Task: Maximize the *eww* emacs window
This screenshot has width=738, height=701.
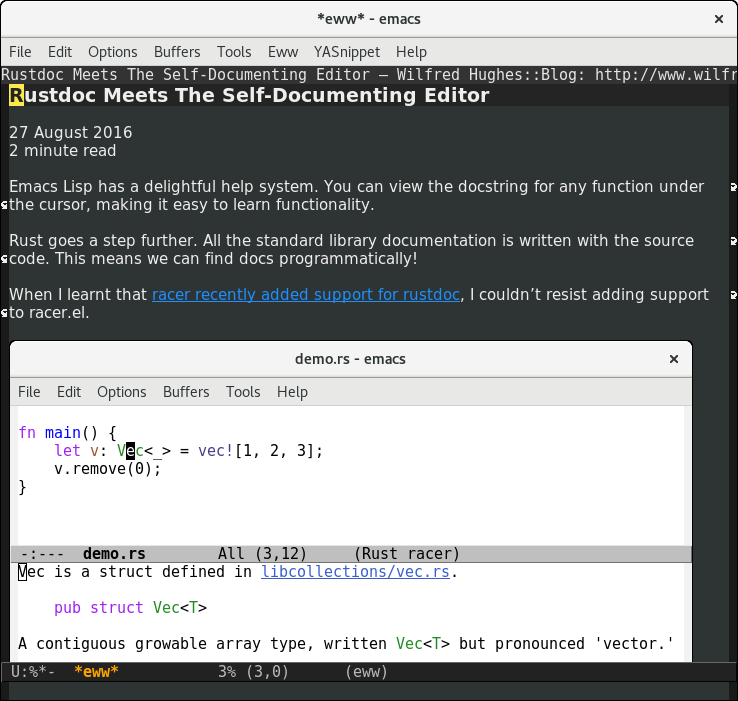Action: 689,18
